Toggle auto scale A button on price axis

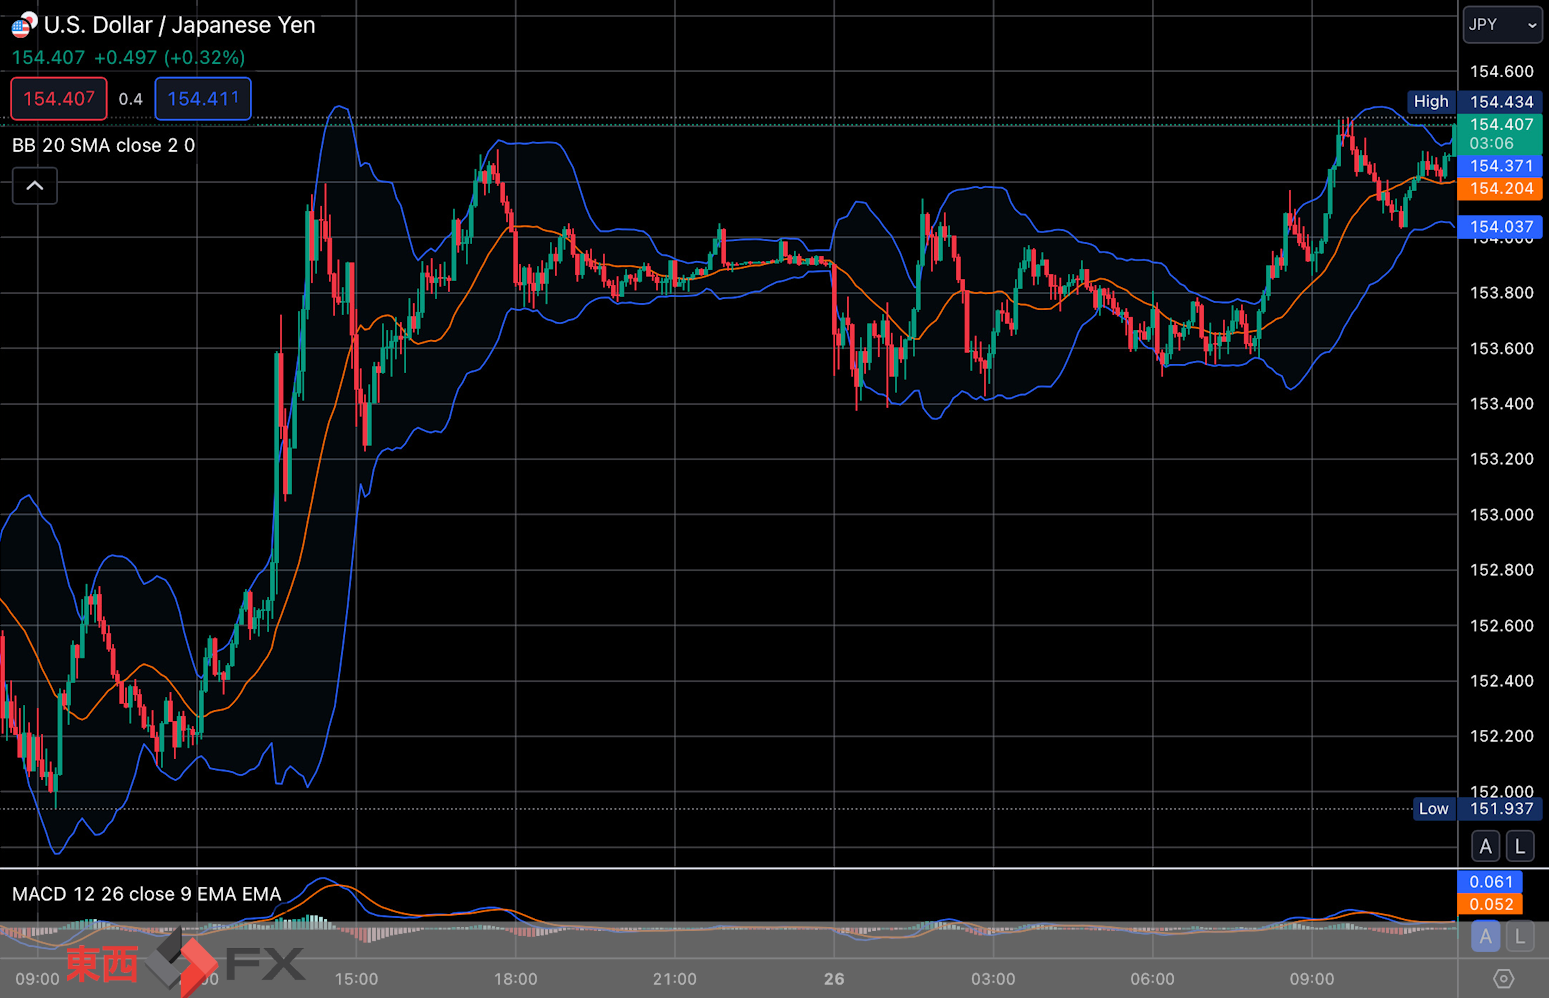coord(1486,847)
